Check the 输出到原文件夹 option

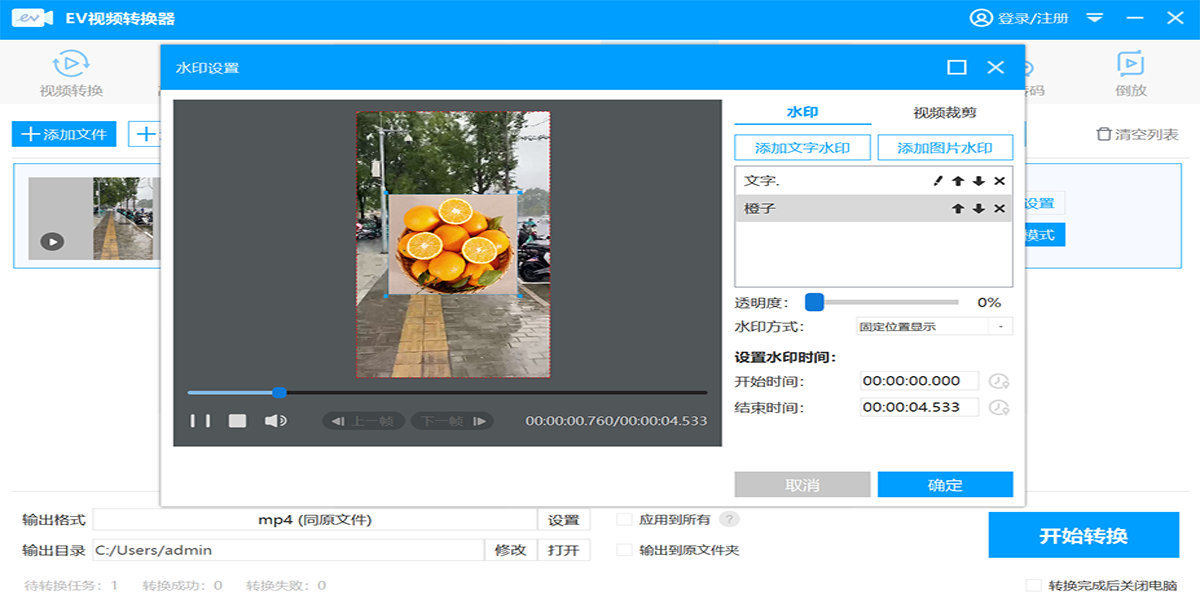tap(625, 549)
